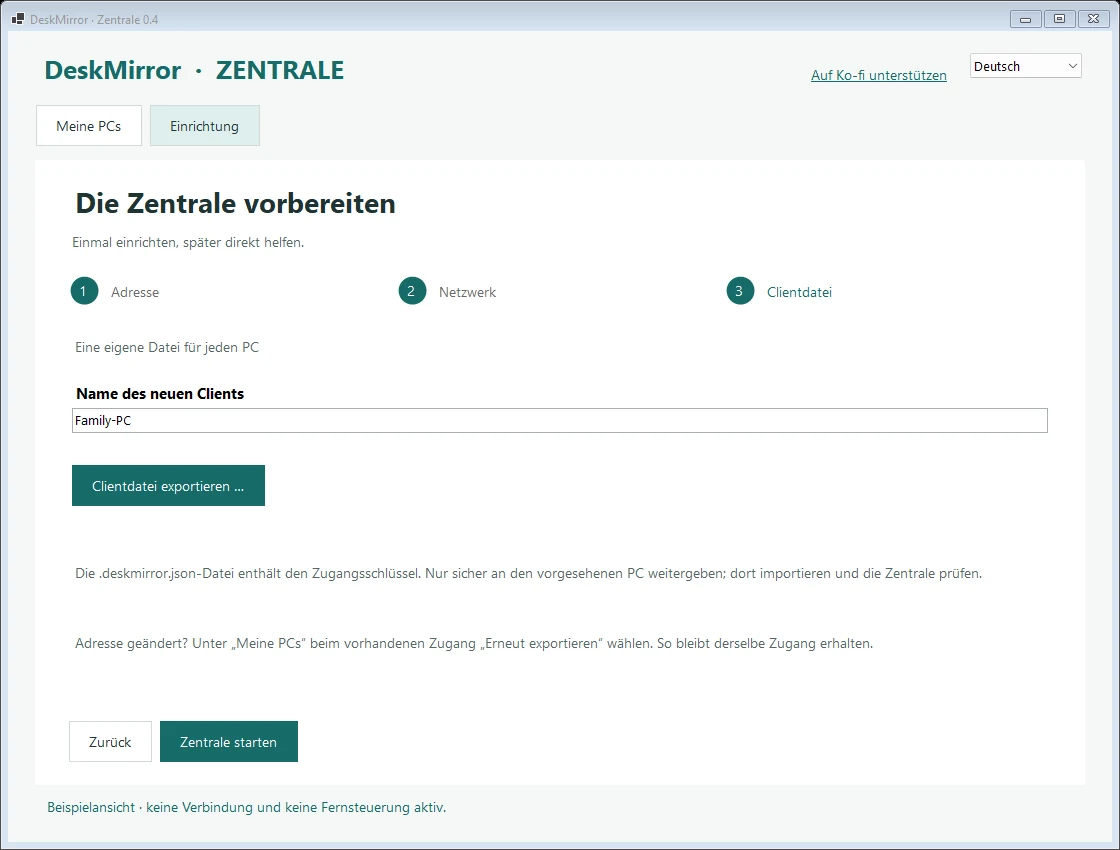Click the Beispielansicht status bar text
The width and height of the screenshot is (1120, 850).
(246, 807)
